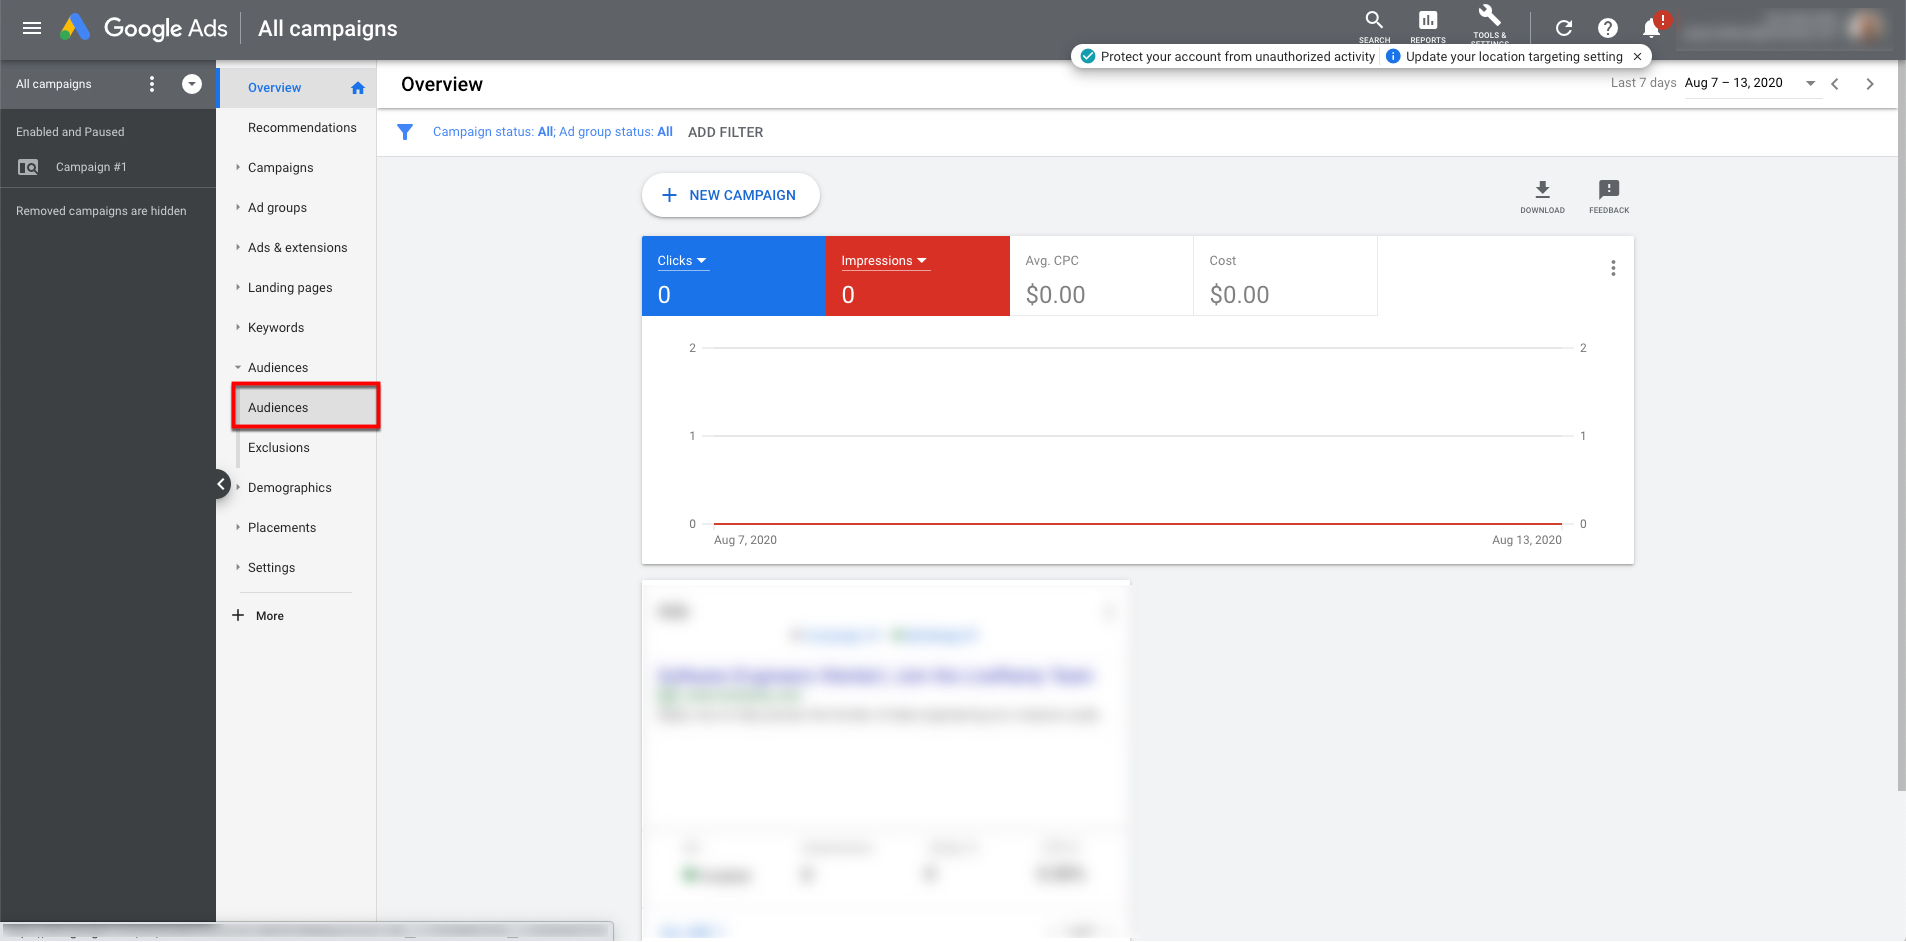Click the filter funnel icon
1906x942 pixels.
(405, 132)
